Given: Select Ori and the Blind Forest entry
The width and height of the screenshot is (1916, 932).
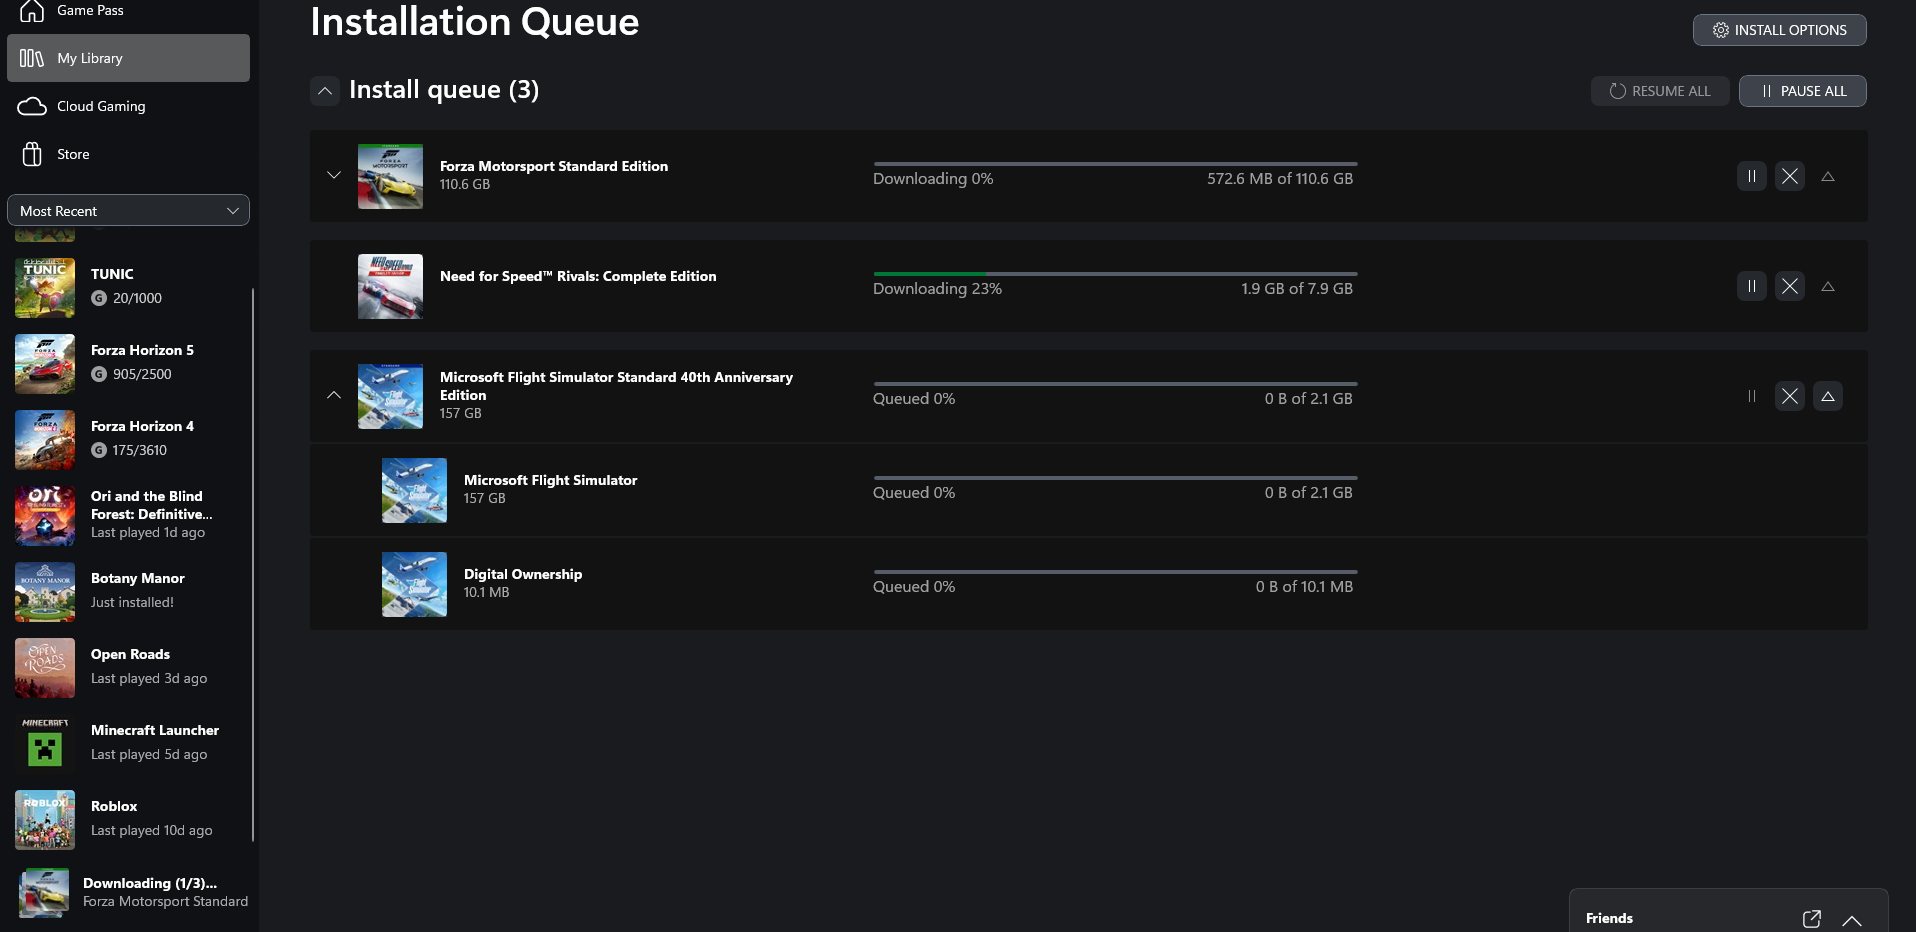Looking at the screenshot, I should click(x=128, y=515).
